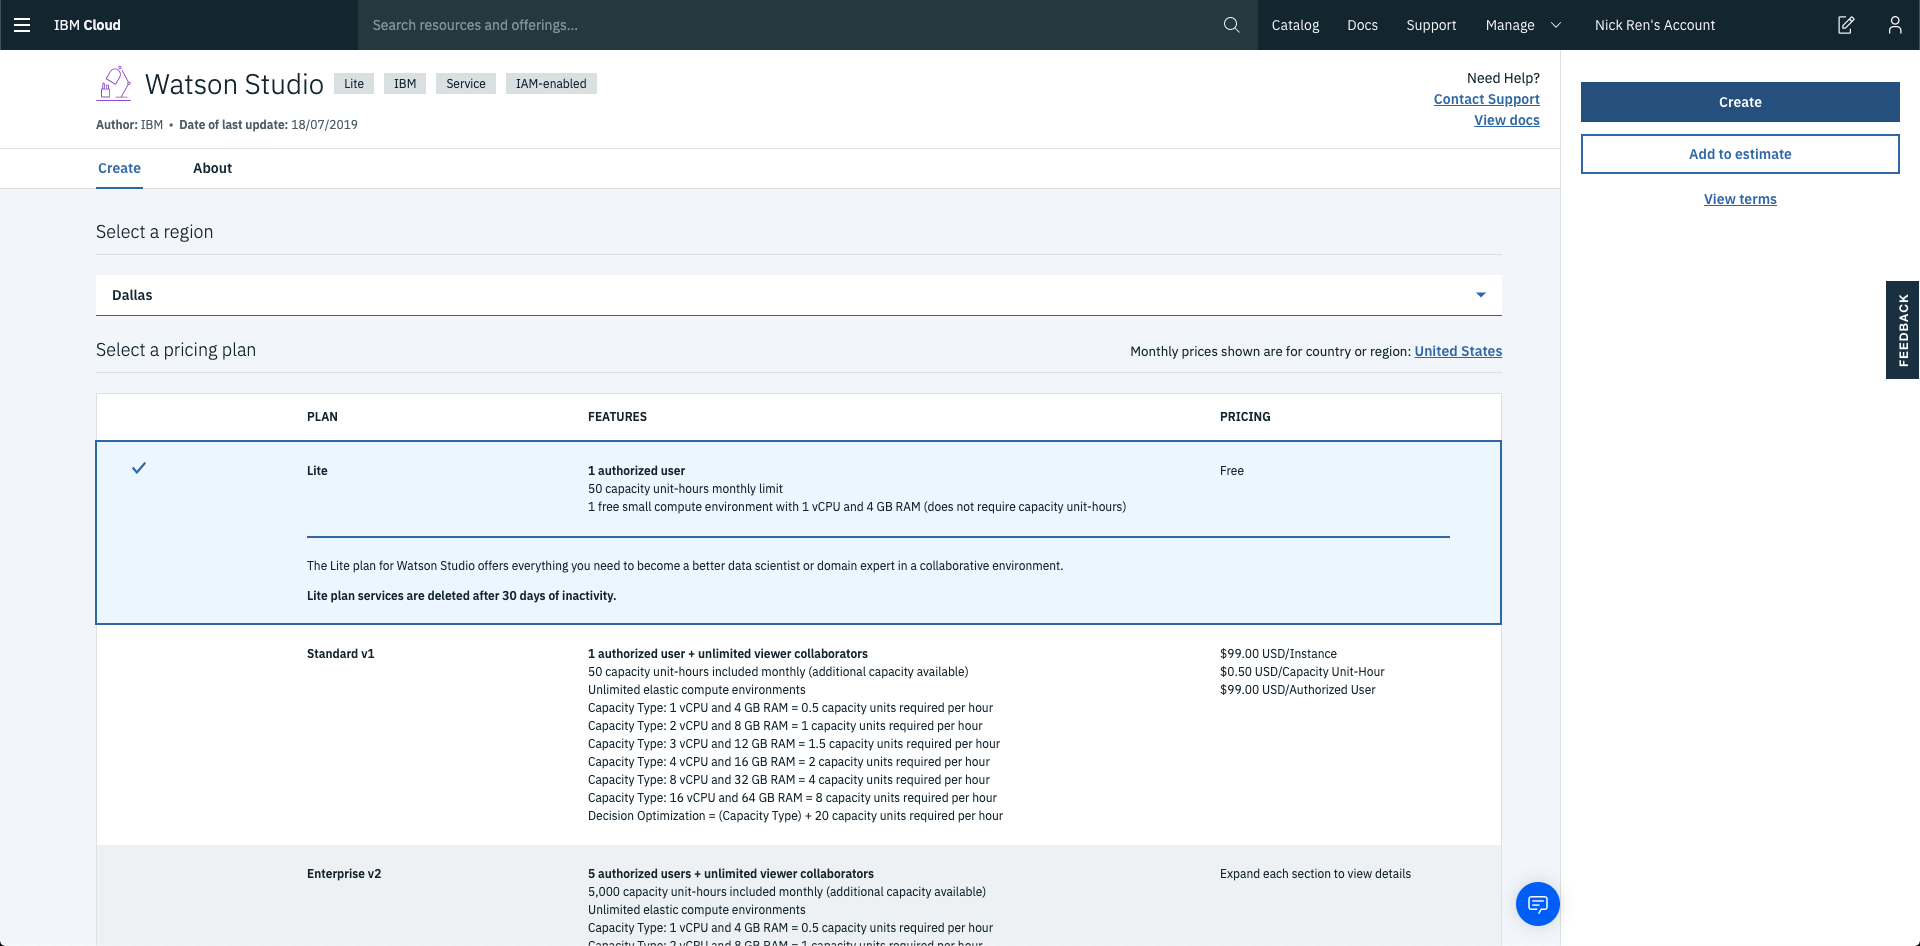Expand the Dallas region dropdown
The height and width of the screenshot is (946, 1920).
click(x=798, y=295)
